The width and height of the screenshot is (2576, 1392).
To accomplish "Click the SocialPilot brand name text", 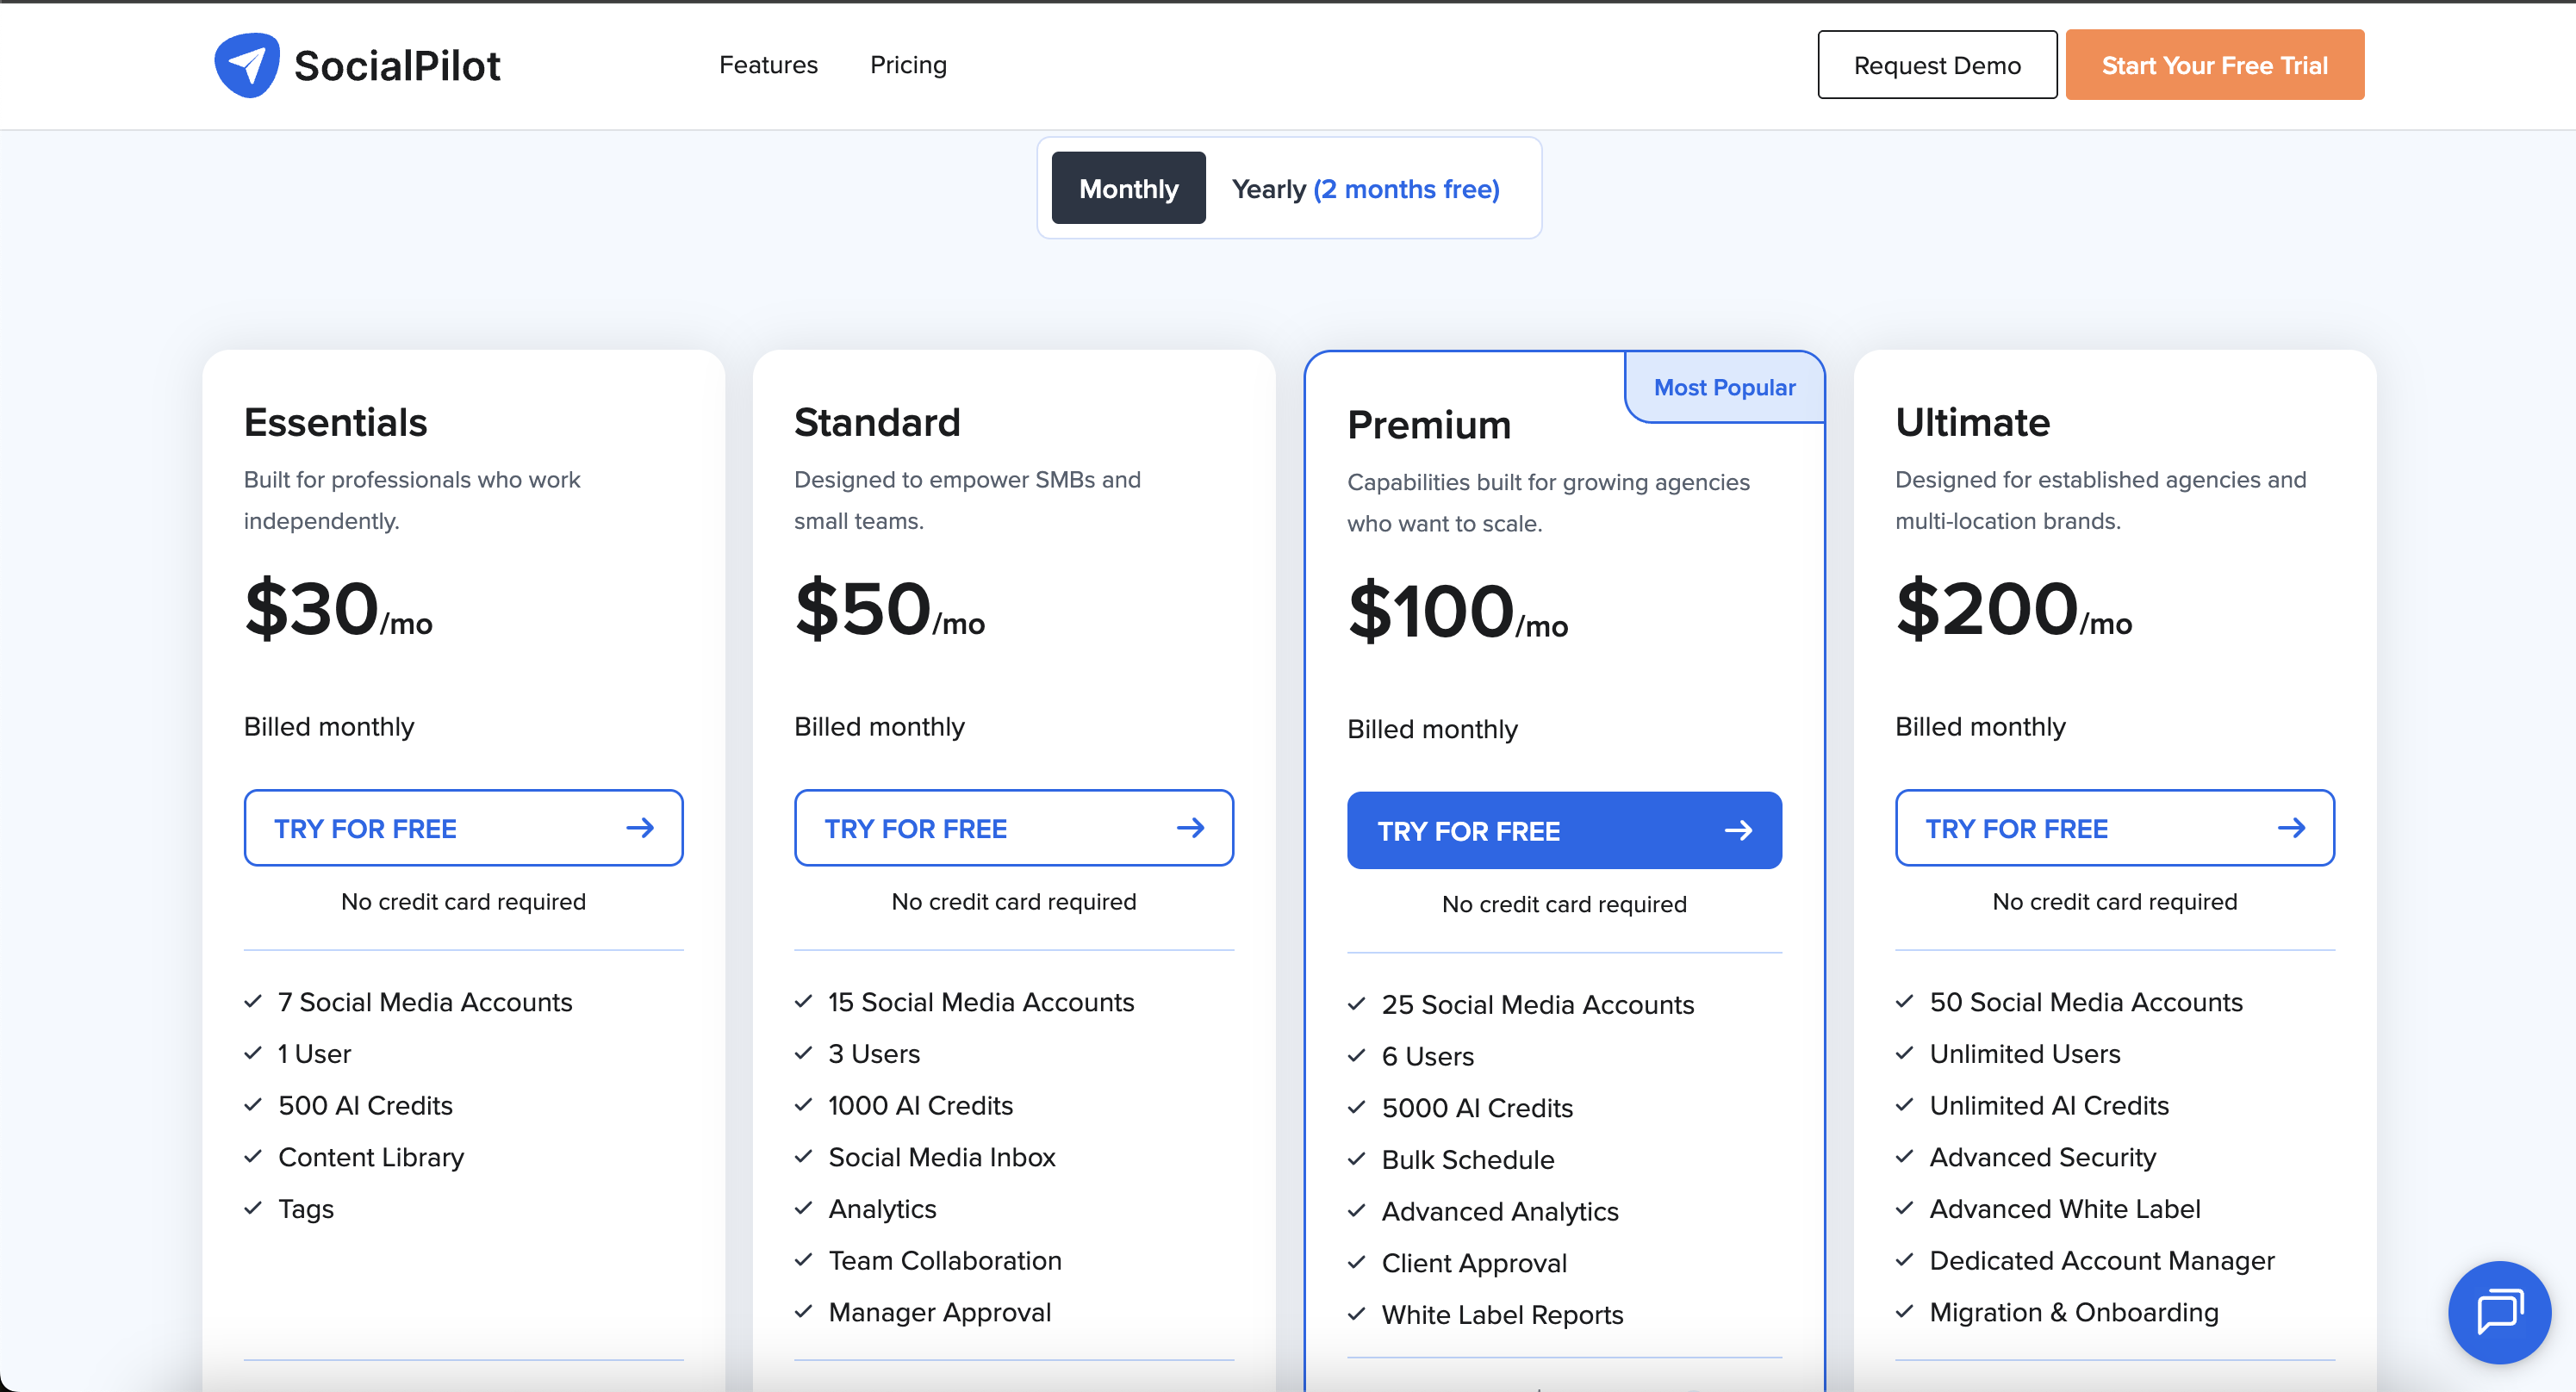I will (397, 66).
